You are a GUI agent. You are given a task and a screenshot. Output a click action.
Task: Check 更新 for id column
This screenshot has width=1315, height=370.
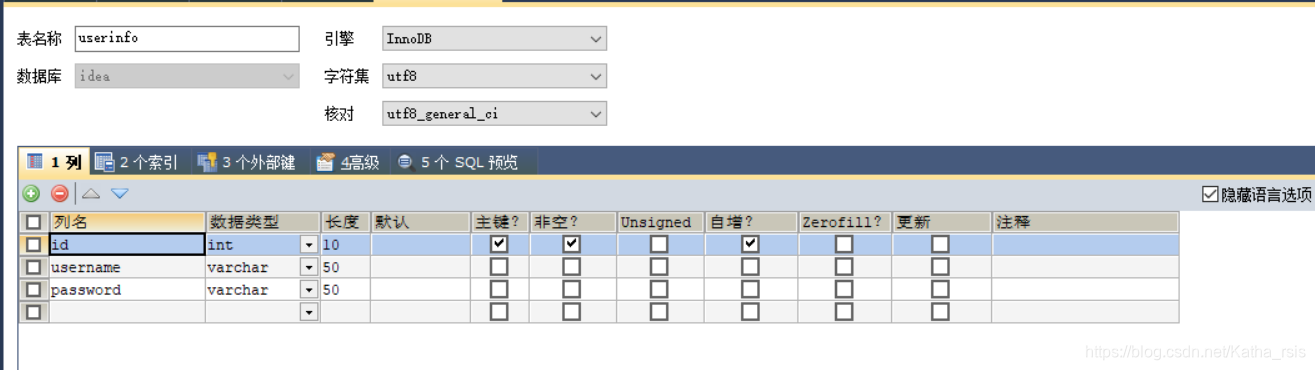point(940,244)
